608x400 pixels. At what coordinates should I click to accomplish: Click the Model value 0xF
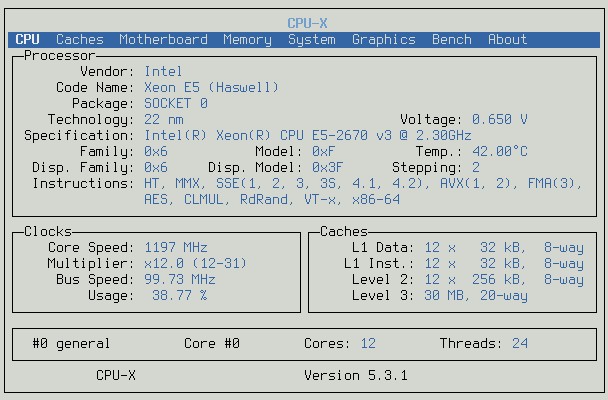[323, 152]
